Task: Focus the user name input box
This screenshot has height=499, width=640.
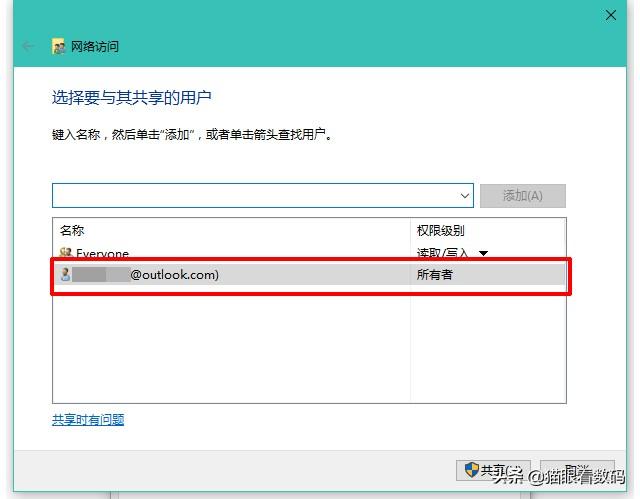Action: [x=262, y=195]
